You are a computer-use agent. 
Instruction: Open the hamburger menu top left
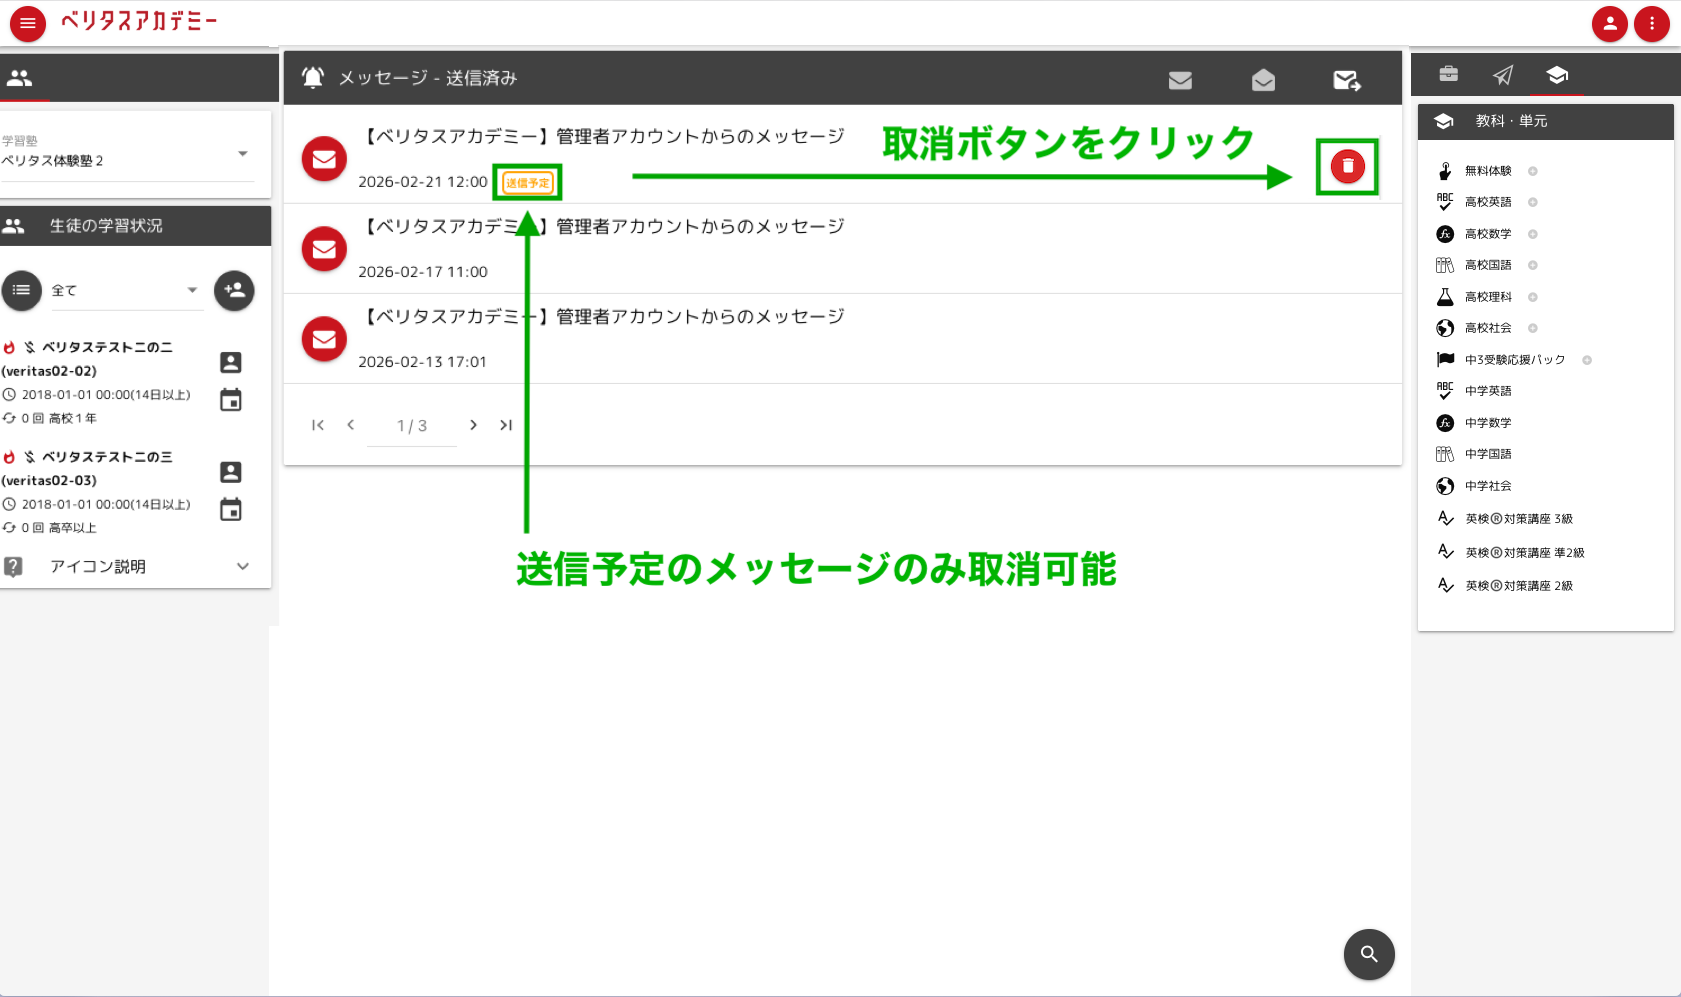coord(27,23)
